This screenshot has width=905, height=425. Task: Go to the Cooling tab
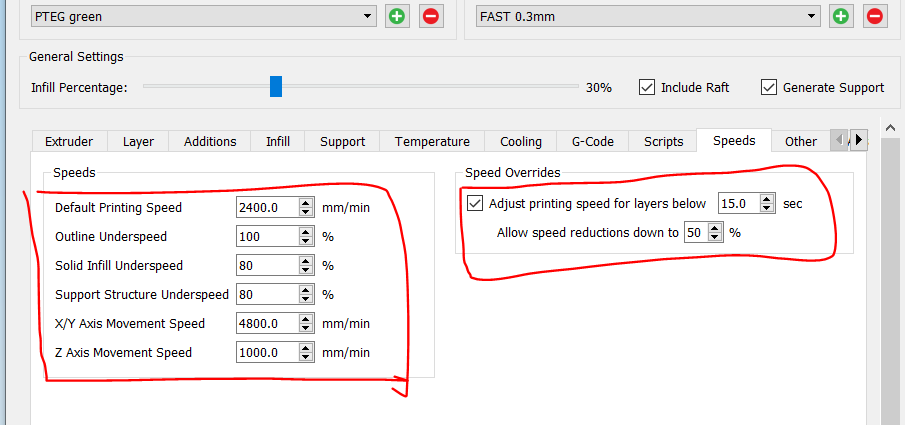pyautogui.click(x=521, y=142)
